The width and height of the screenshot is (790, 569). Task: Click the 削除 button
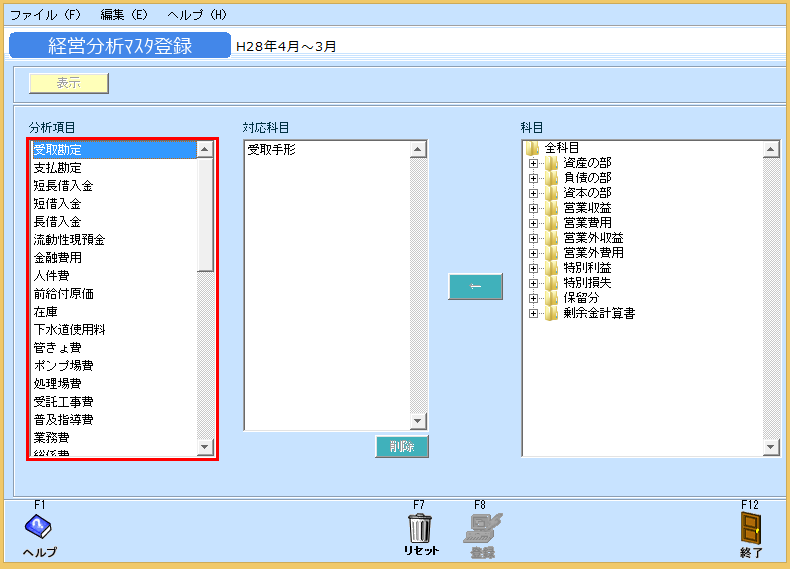(x=402, y=447)
